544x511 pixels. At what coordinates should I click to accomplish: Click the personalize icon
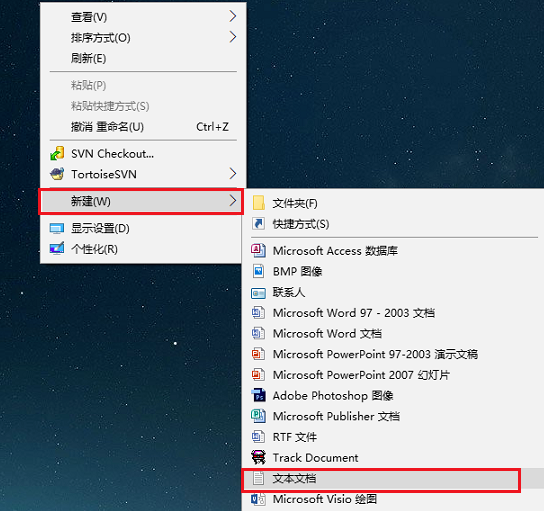[x=57, y=249]
